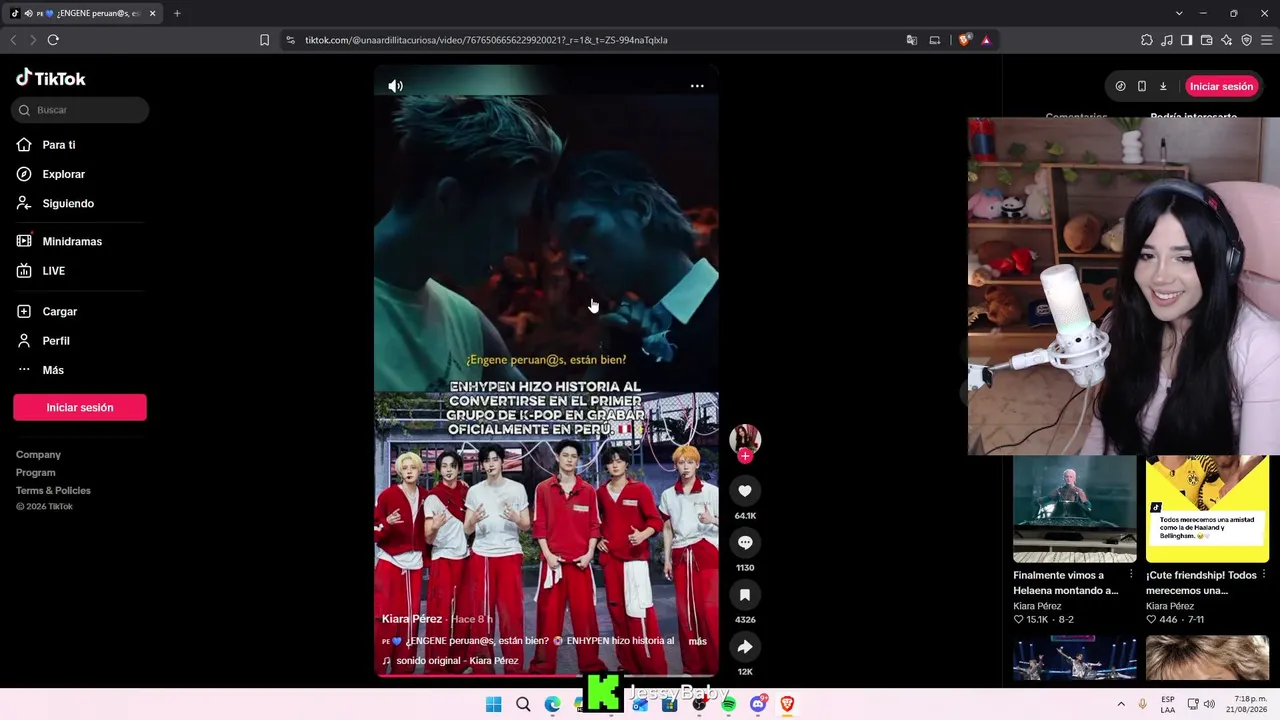Open the Brave Rewards triangle icon
The width and height of the screenshot is (1280, 720).
click(x=986, y=40)
